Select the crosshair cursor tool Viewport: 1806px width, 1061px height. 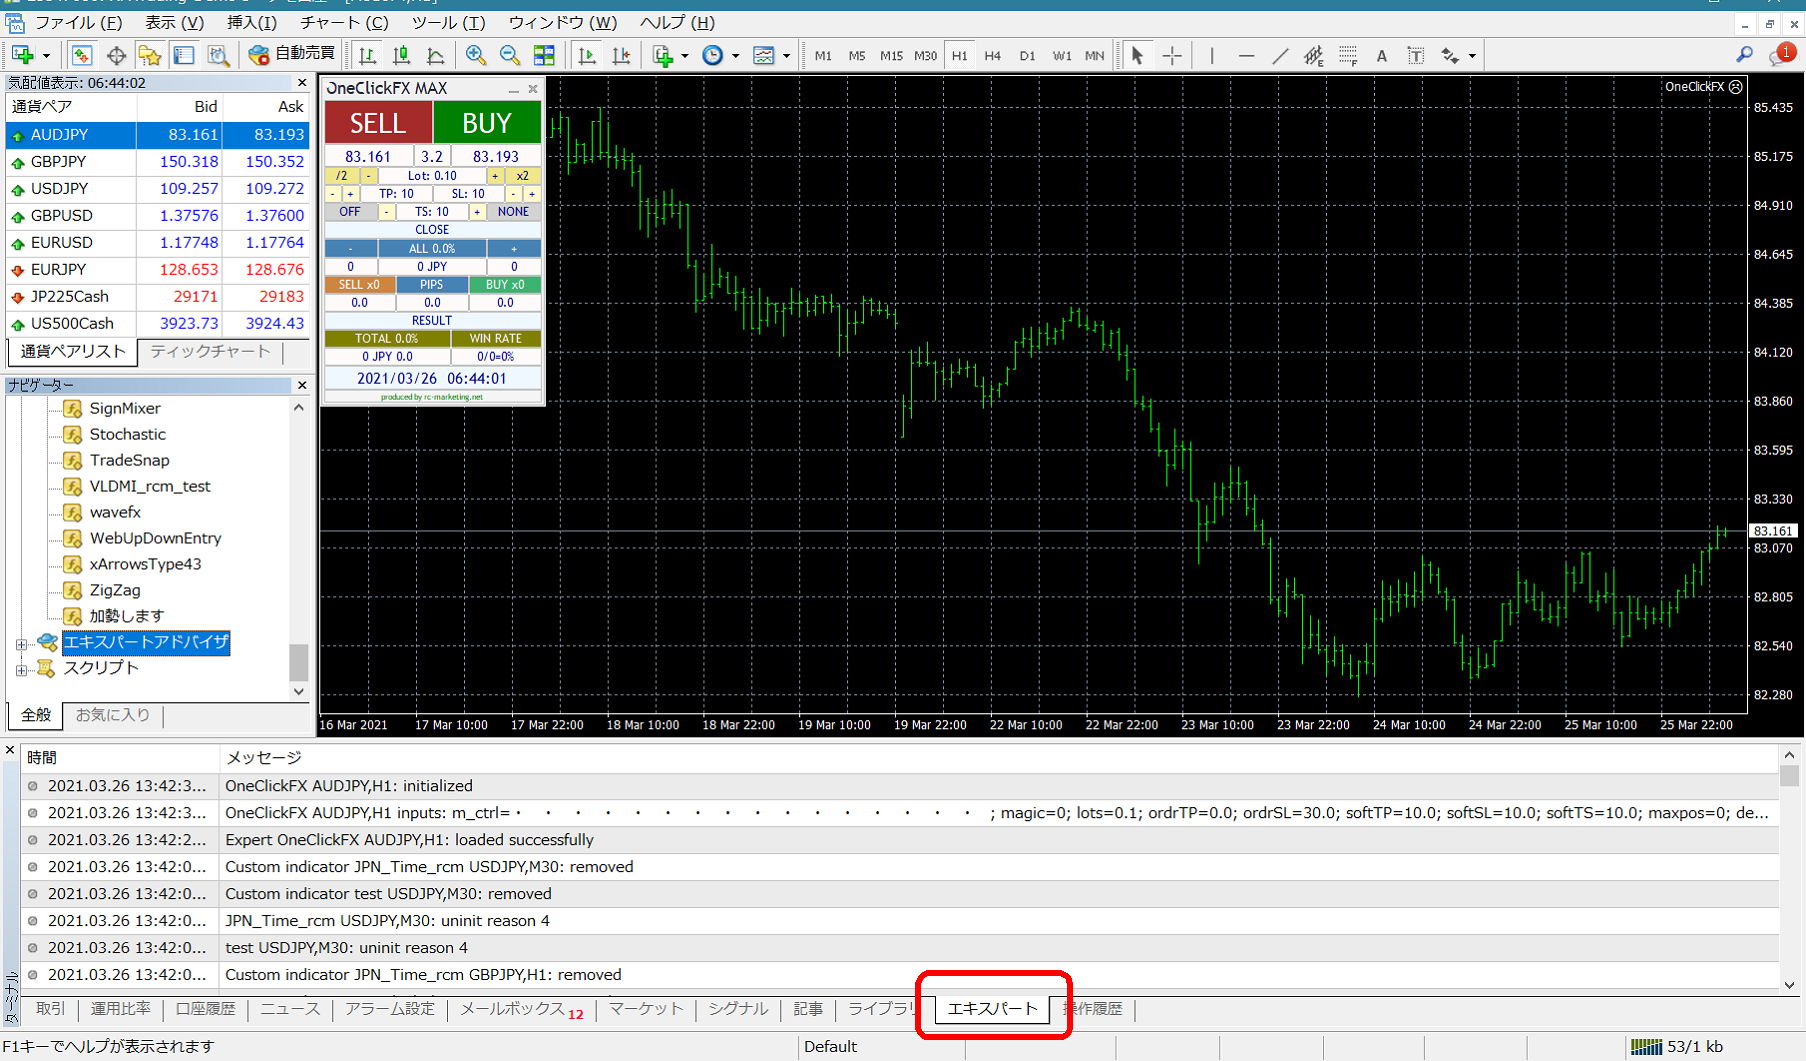click(1172, 56)
